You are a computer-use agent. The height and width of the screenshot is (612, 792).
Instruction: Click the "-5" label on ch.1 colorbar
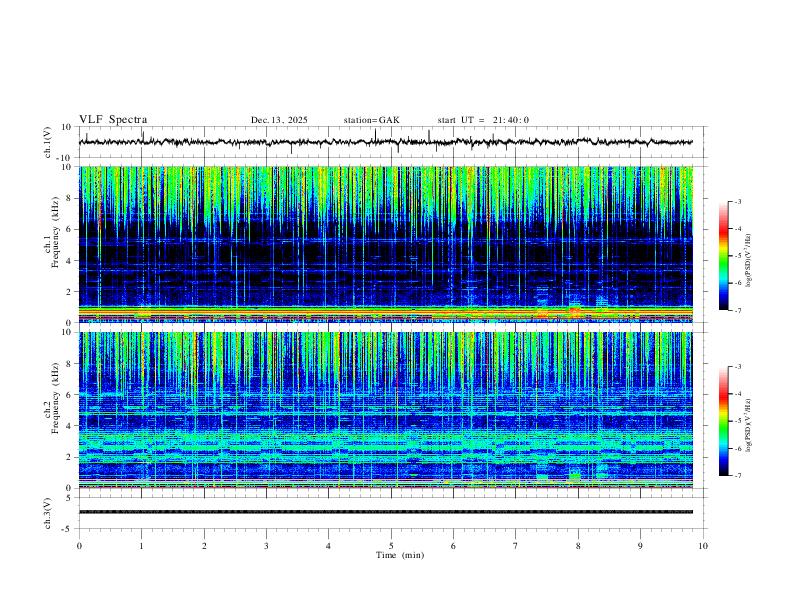point(738,256)
